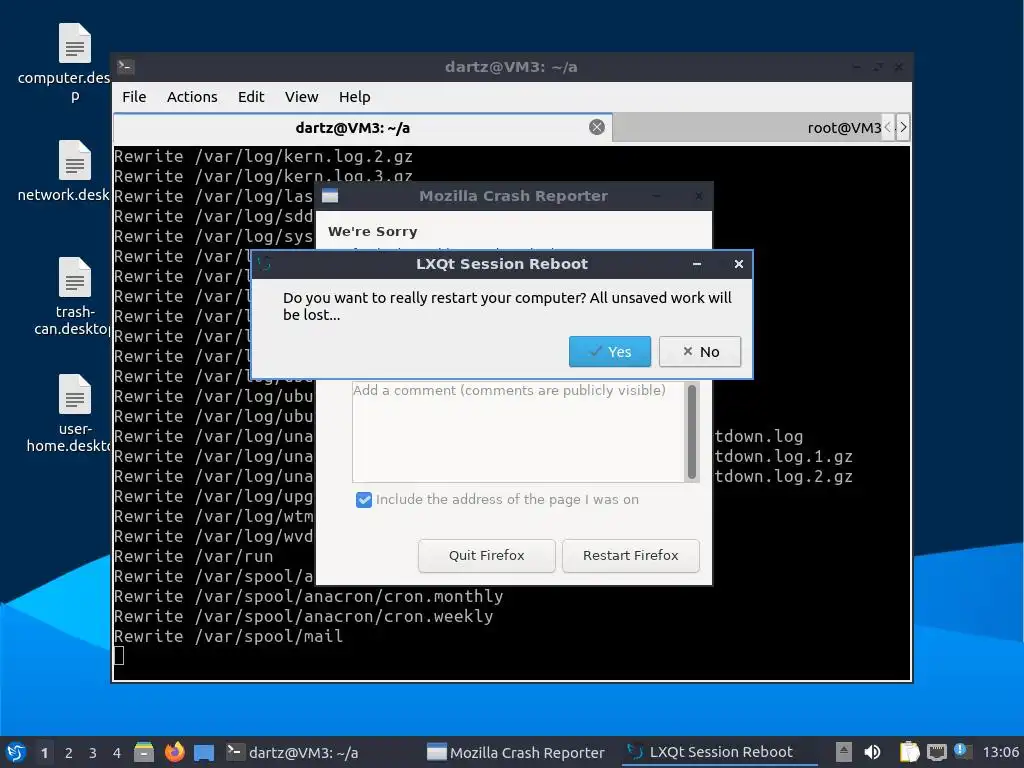Click the 13:06 panel clock
This screenshot has height=768, width=1024.
click(x=1000, y=752)
